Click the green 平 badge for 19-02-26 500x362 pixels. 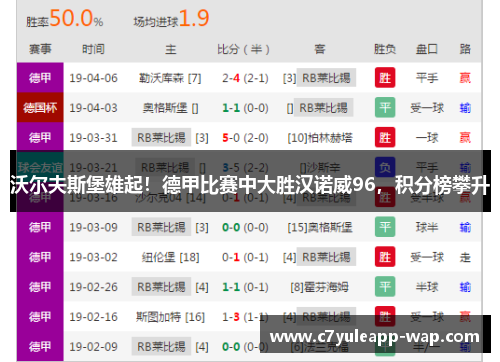point(385,287)
